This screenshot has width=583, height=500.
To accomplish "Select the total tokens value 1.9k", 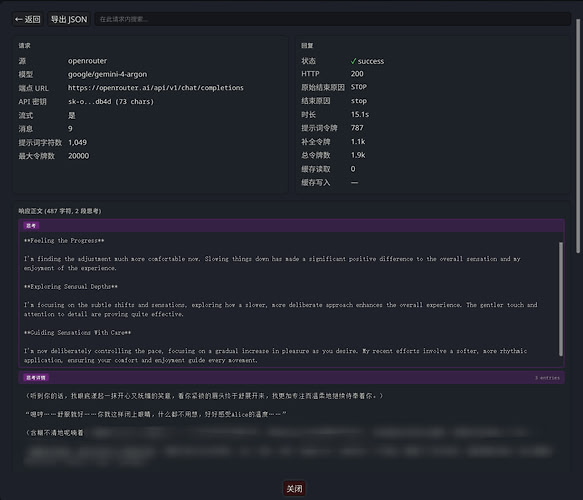I will 358,155.
